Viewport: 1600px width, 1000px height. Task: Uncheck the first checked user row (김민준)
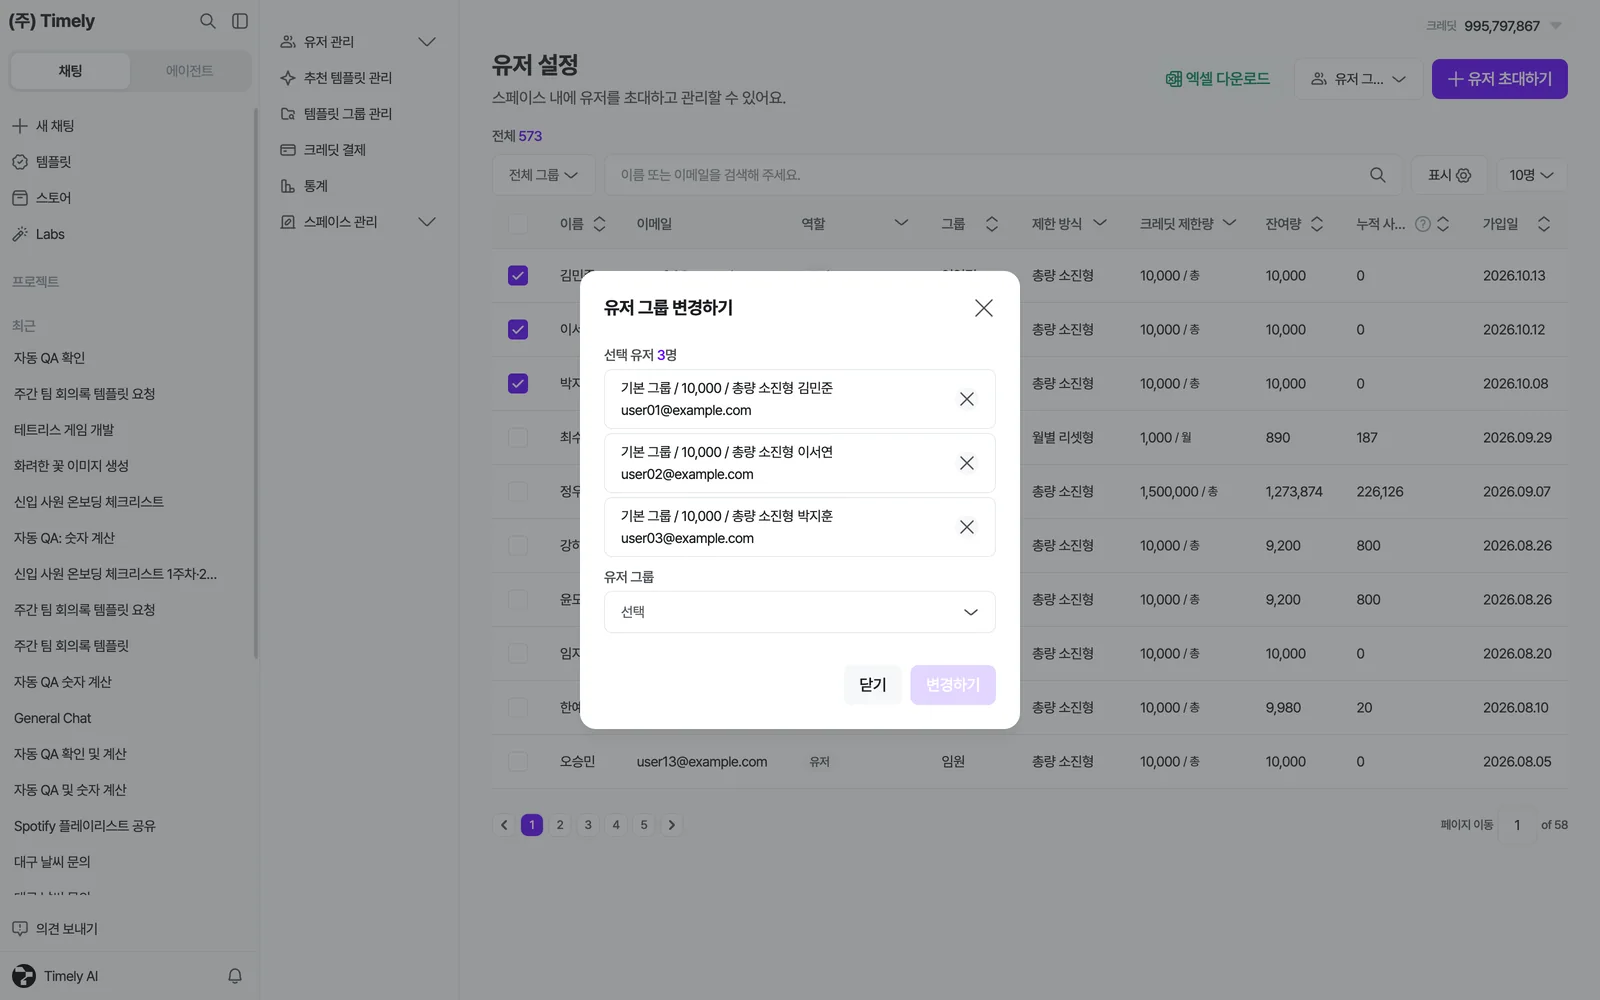tap(518, 276)
